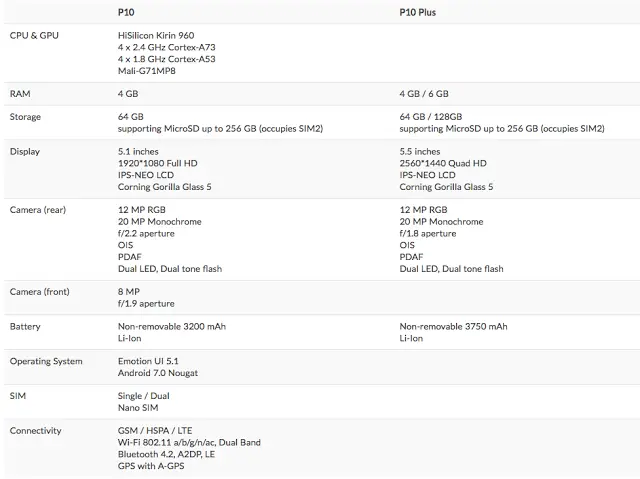Click the P10 Plus column header

coord(418,12)
